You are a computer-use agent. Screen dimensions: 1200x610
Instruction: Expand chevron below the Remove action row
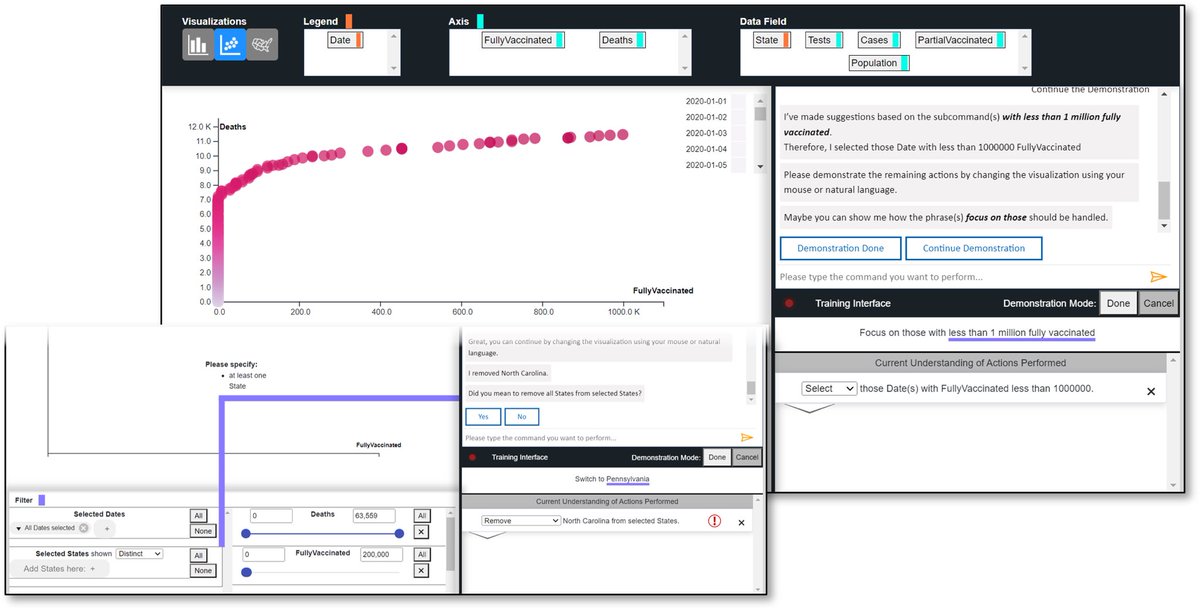pos(488,535)
